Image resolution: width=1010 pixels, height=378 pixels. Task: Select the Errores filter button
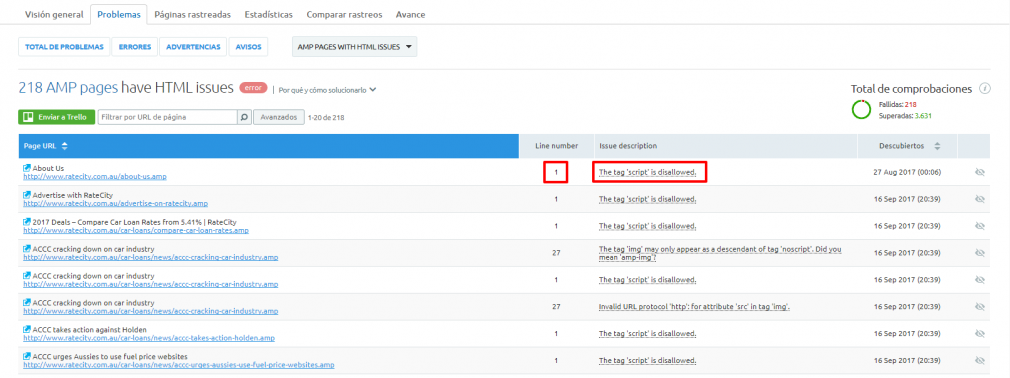135,47
